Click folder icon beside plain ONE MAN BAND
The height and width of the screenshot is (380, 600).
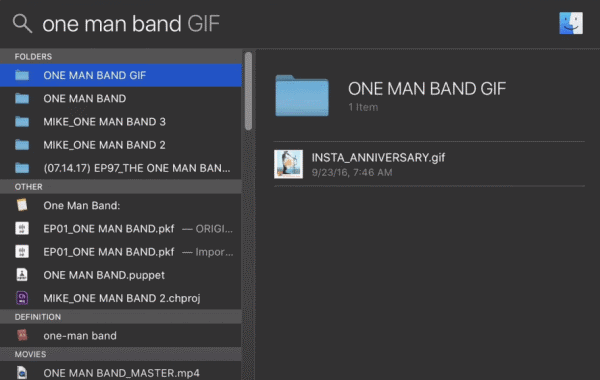pos(22,98)
